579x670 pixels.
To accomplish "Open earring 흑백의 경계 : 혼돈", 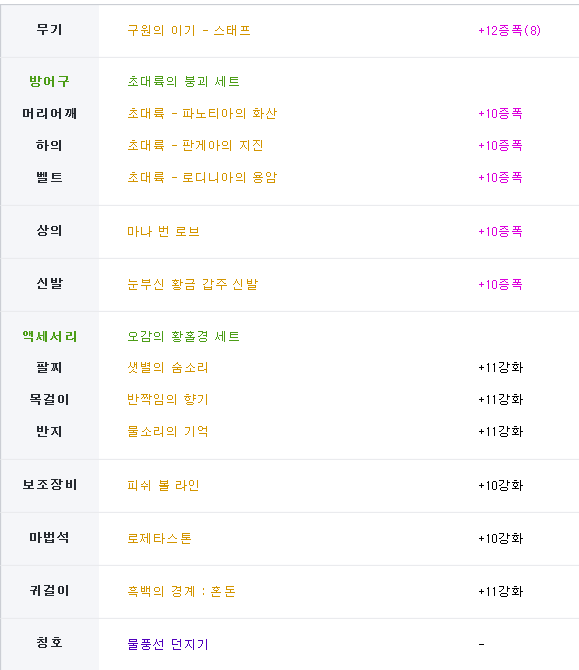I will 182,592.
